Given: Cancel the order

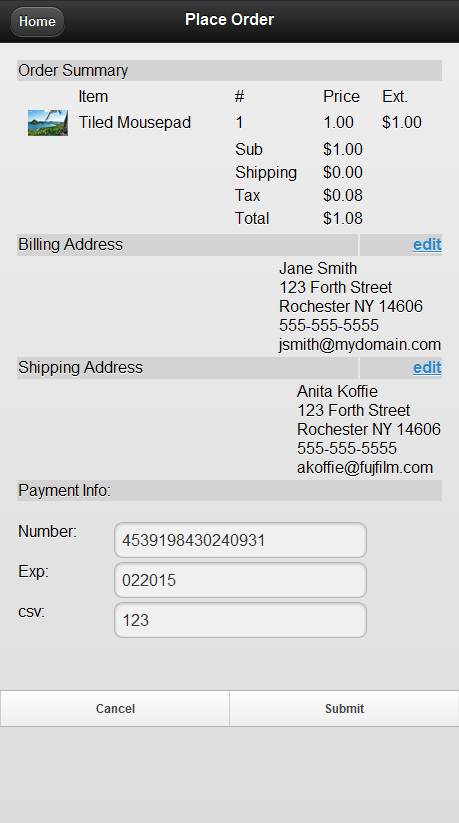Looking at the screenshot, I should click(x=115, y=709).
